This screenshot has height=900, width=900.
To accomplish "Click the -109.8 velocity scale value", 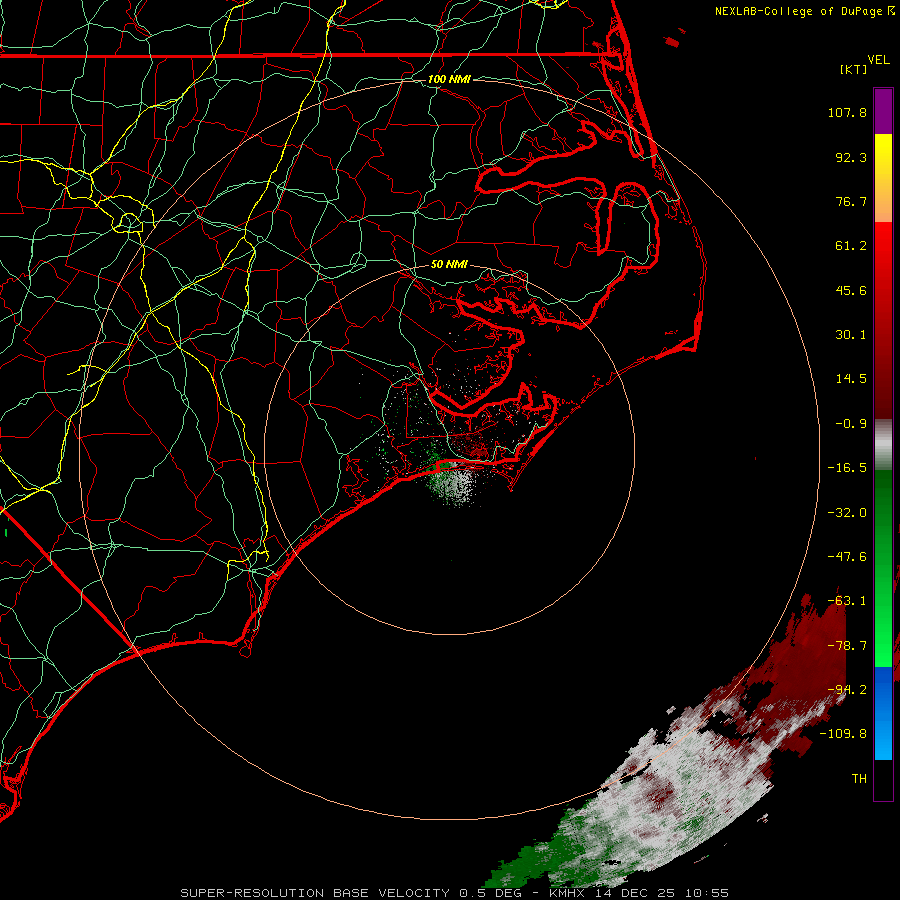I will (x=843, y=734).
